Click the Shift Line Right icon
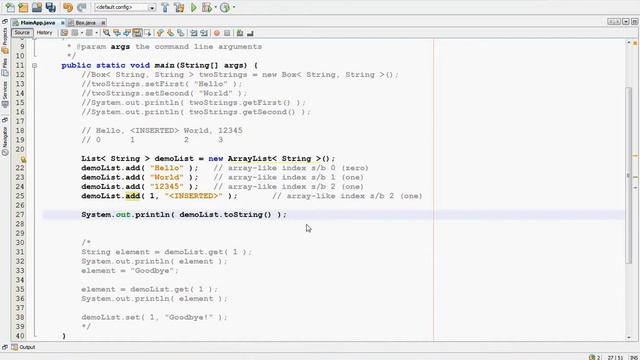 (204, 33)
